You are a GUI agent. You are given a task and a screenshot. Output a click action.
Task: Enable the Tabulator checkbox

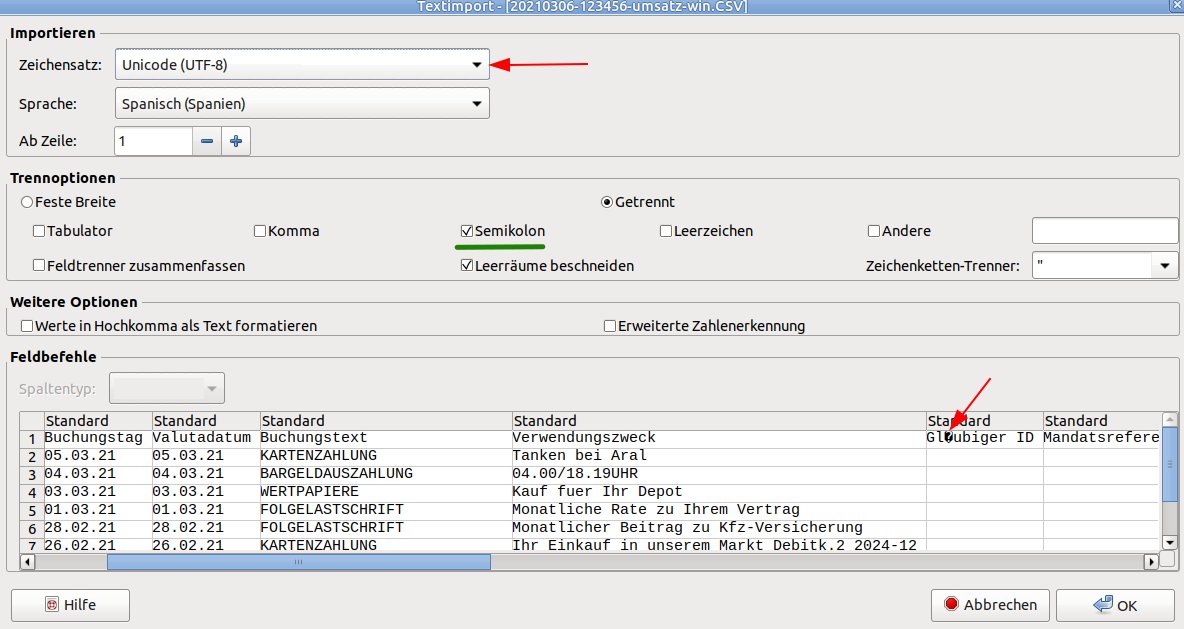pyautogui.click(x=39, y=231)
